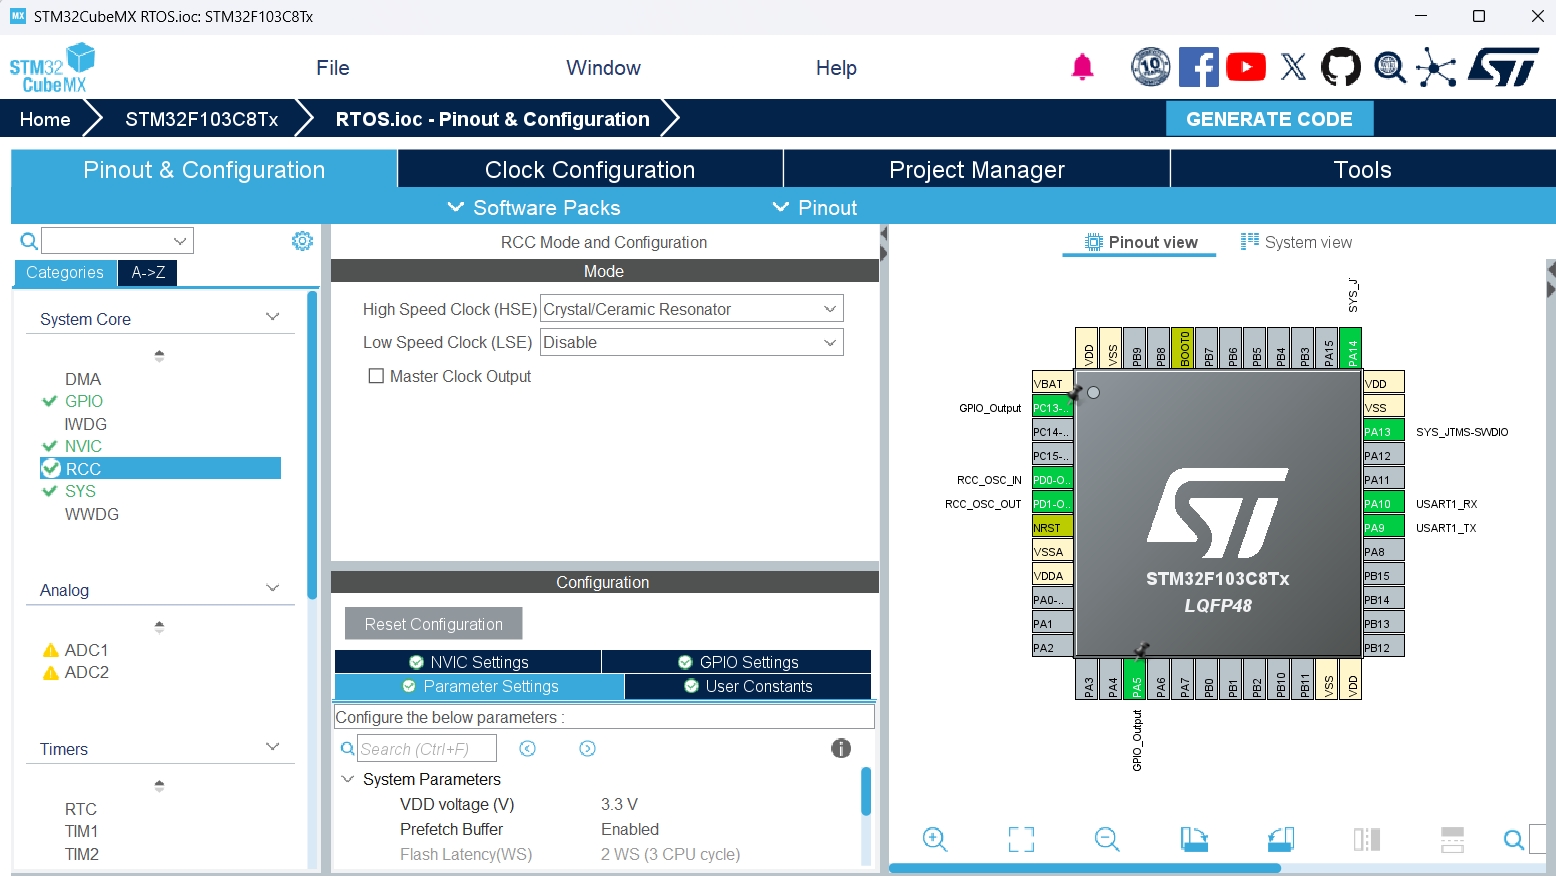Click the STM32F103C8Tx breadcrumb
Viewport: 1556px width, 882px height.
click(202, 119)
